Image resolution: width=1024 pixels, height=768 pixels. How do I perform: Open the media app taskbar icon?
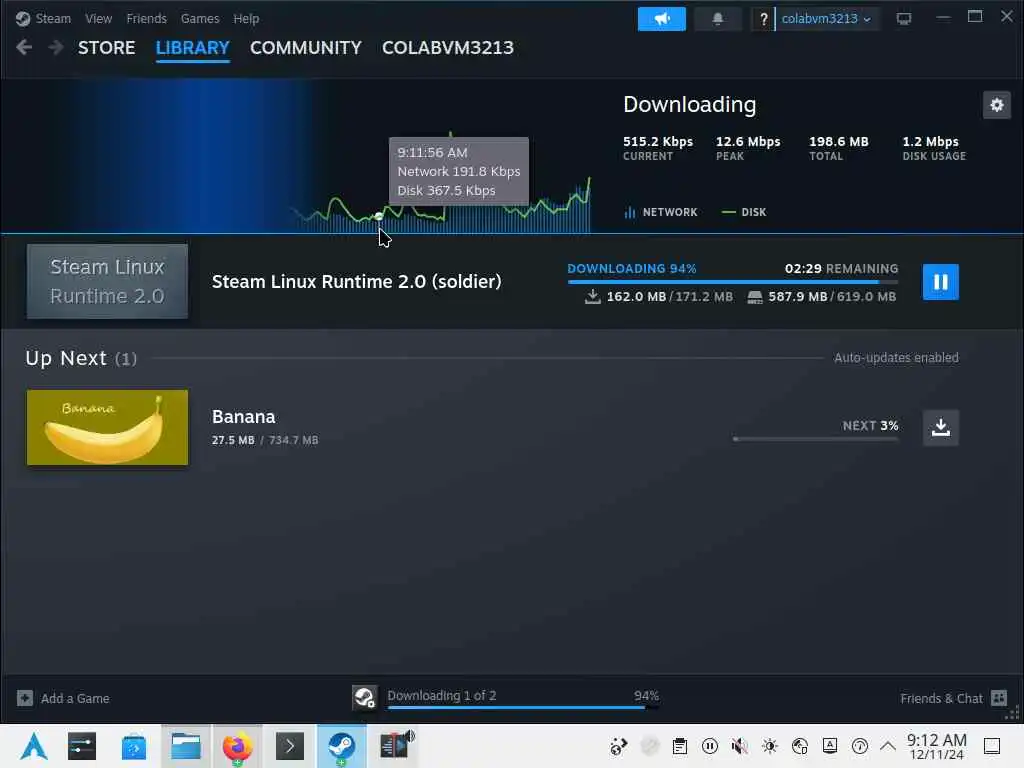point(396,746)
